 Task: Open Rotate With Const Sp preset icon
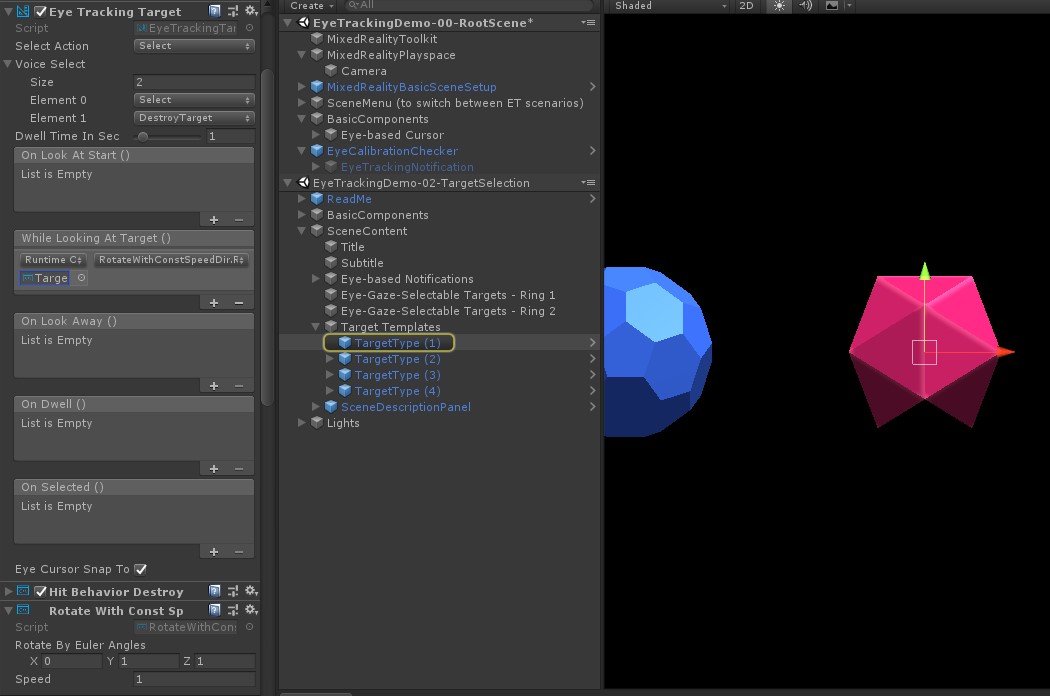(x=233, y=610)
